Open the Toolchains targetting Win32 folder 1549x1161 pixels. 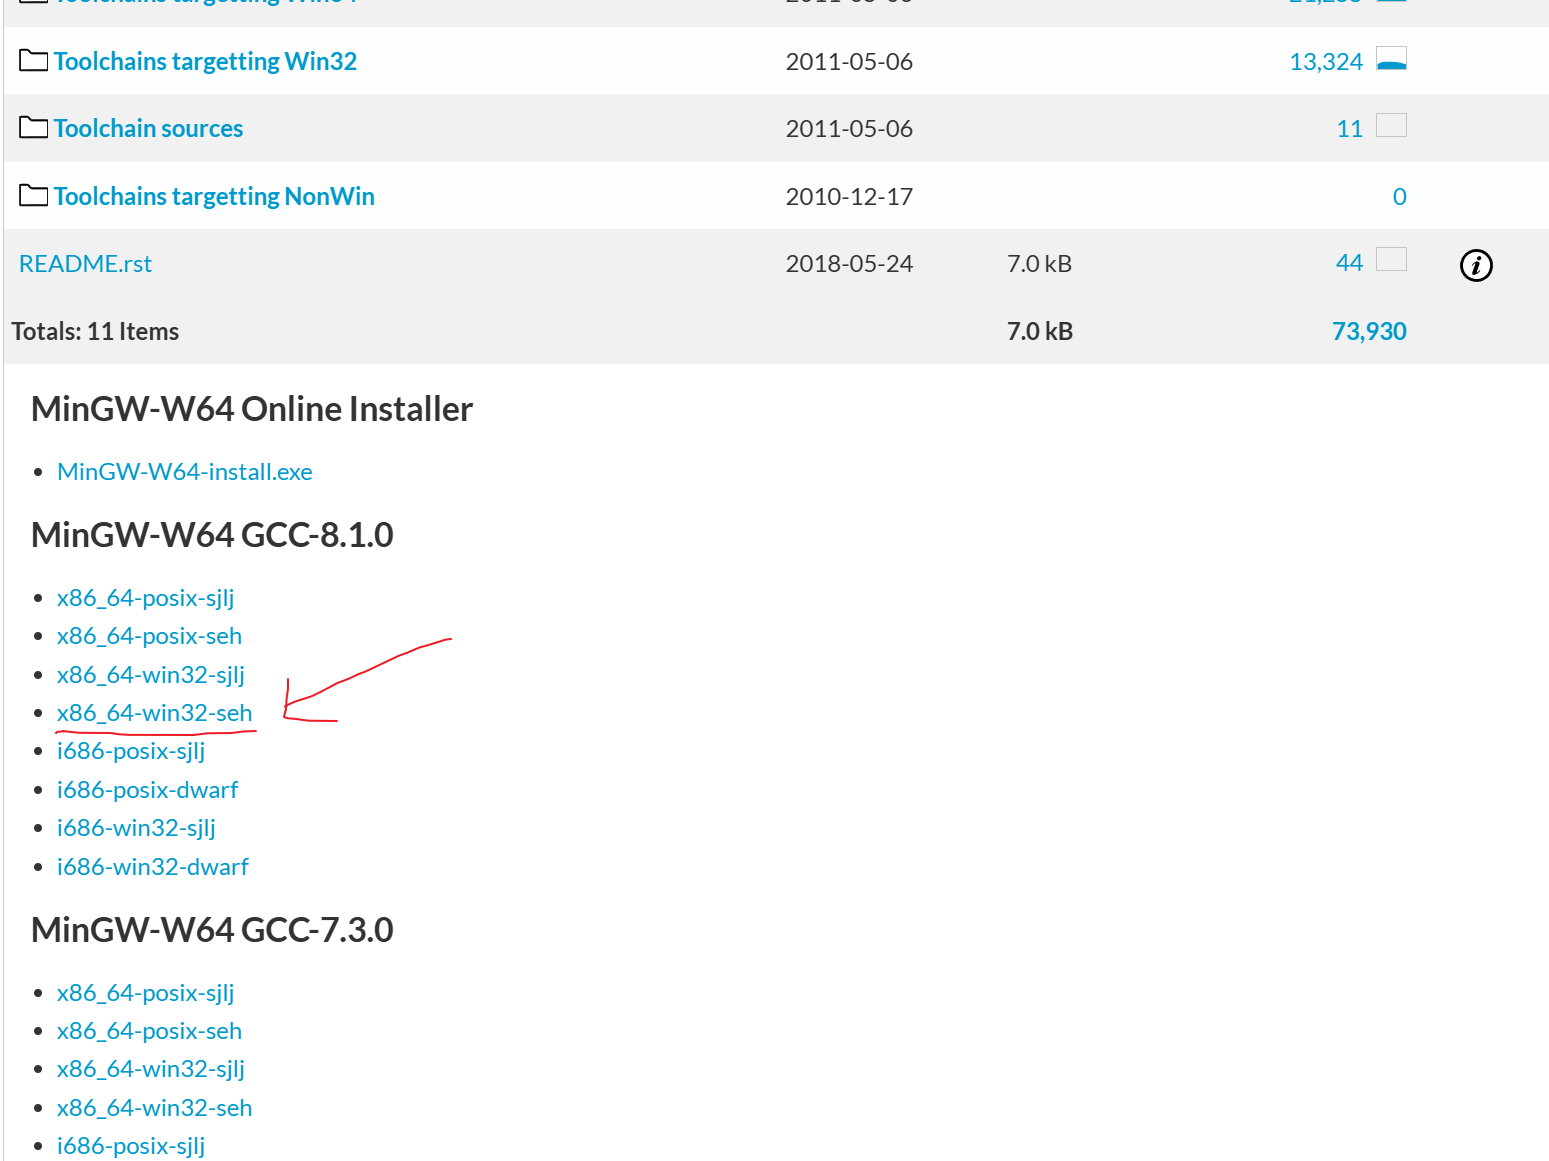205,61
